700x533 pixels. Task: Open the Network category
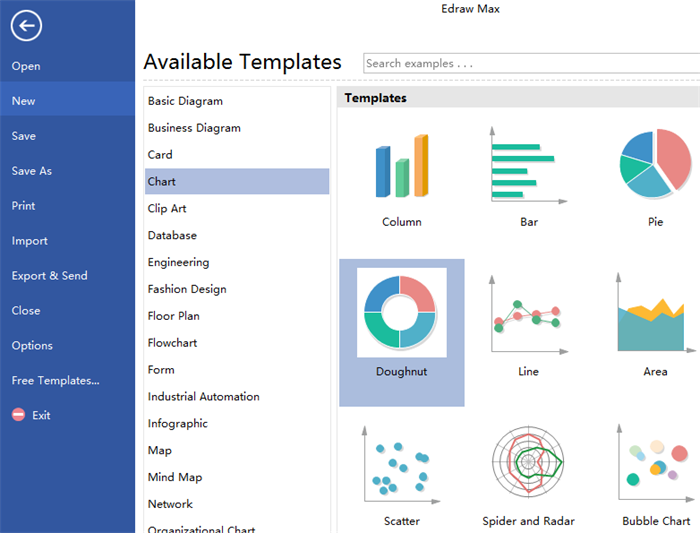237,504
